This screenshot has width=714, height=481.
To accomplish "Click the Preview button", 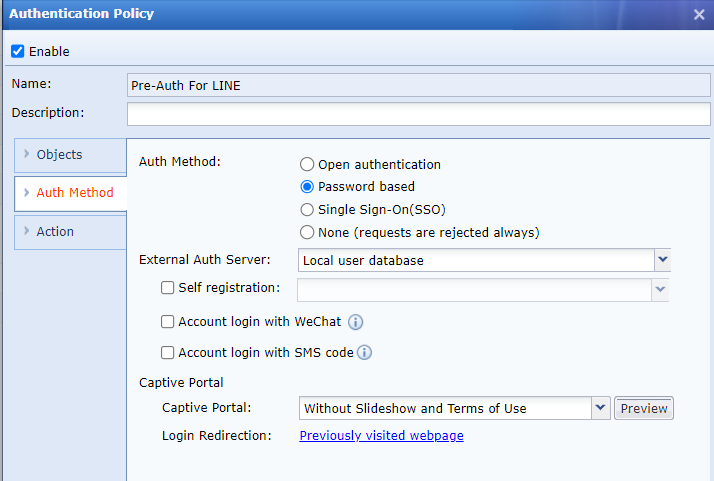I will (643, 408).
